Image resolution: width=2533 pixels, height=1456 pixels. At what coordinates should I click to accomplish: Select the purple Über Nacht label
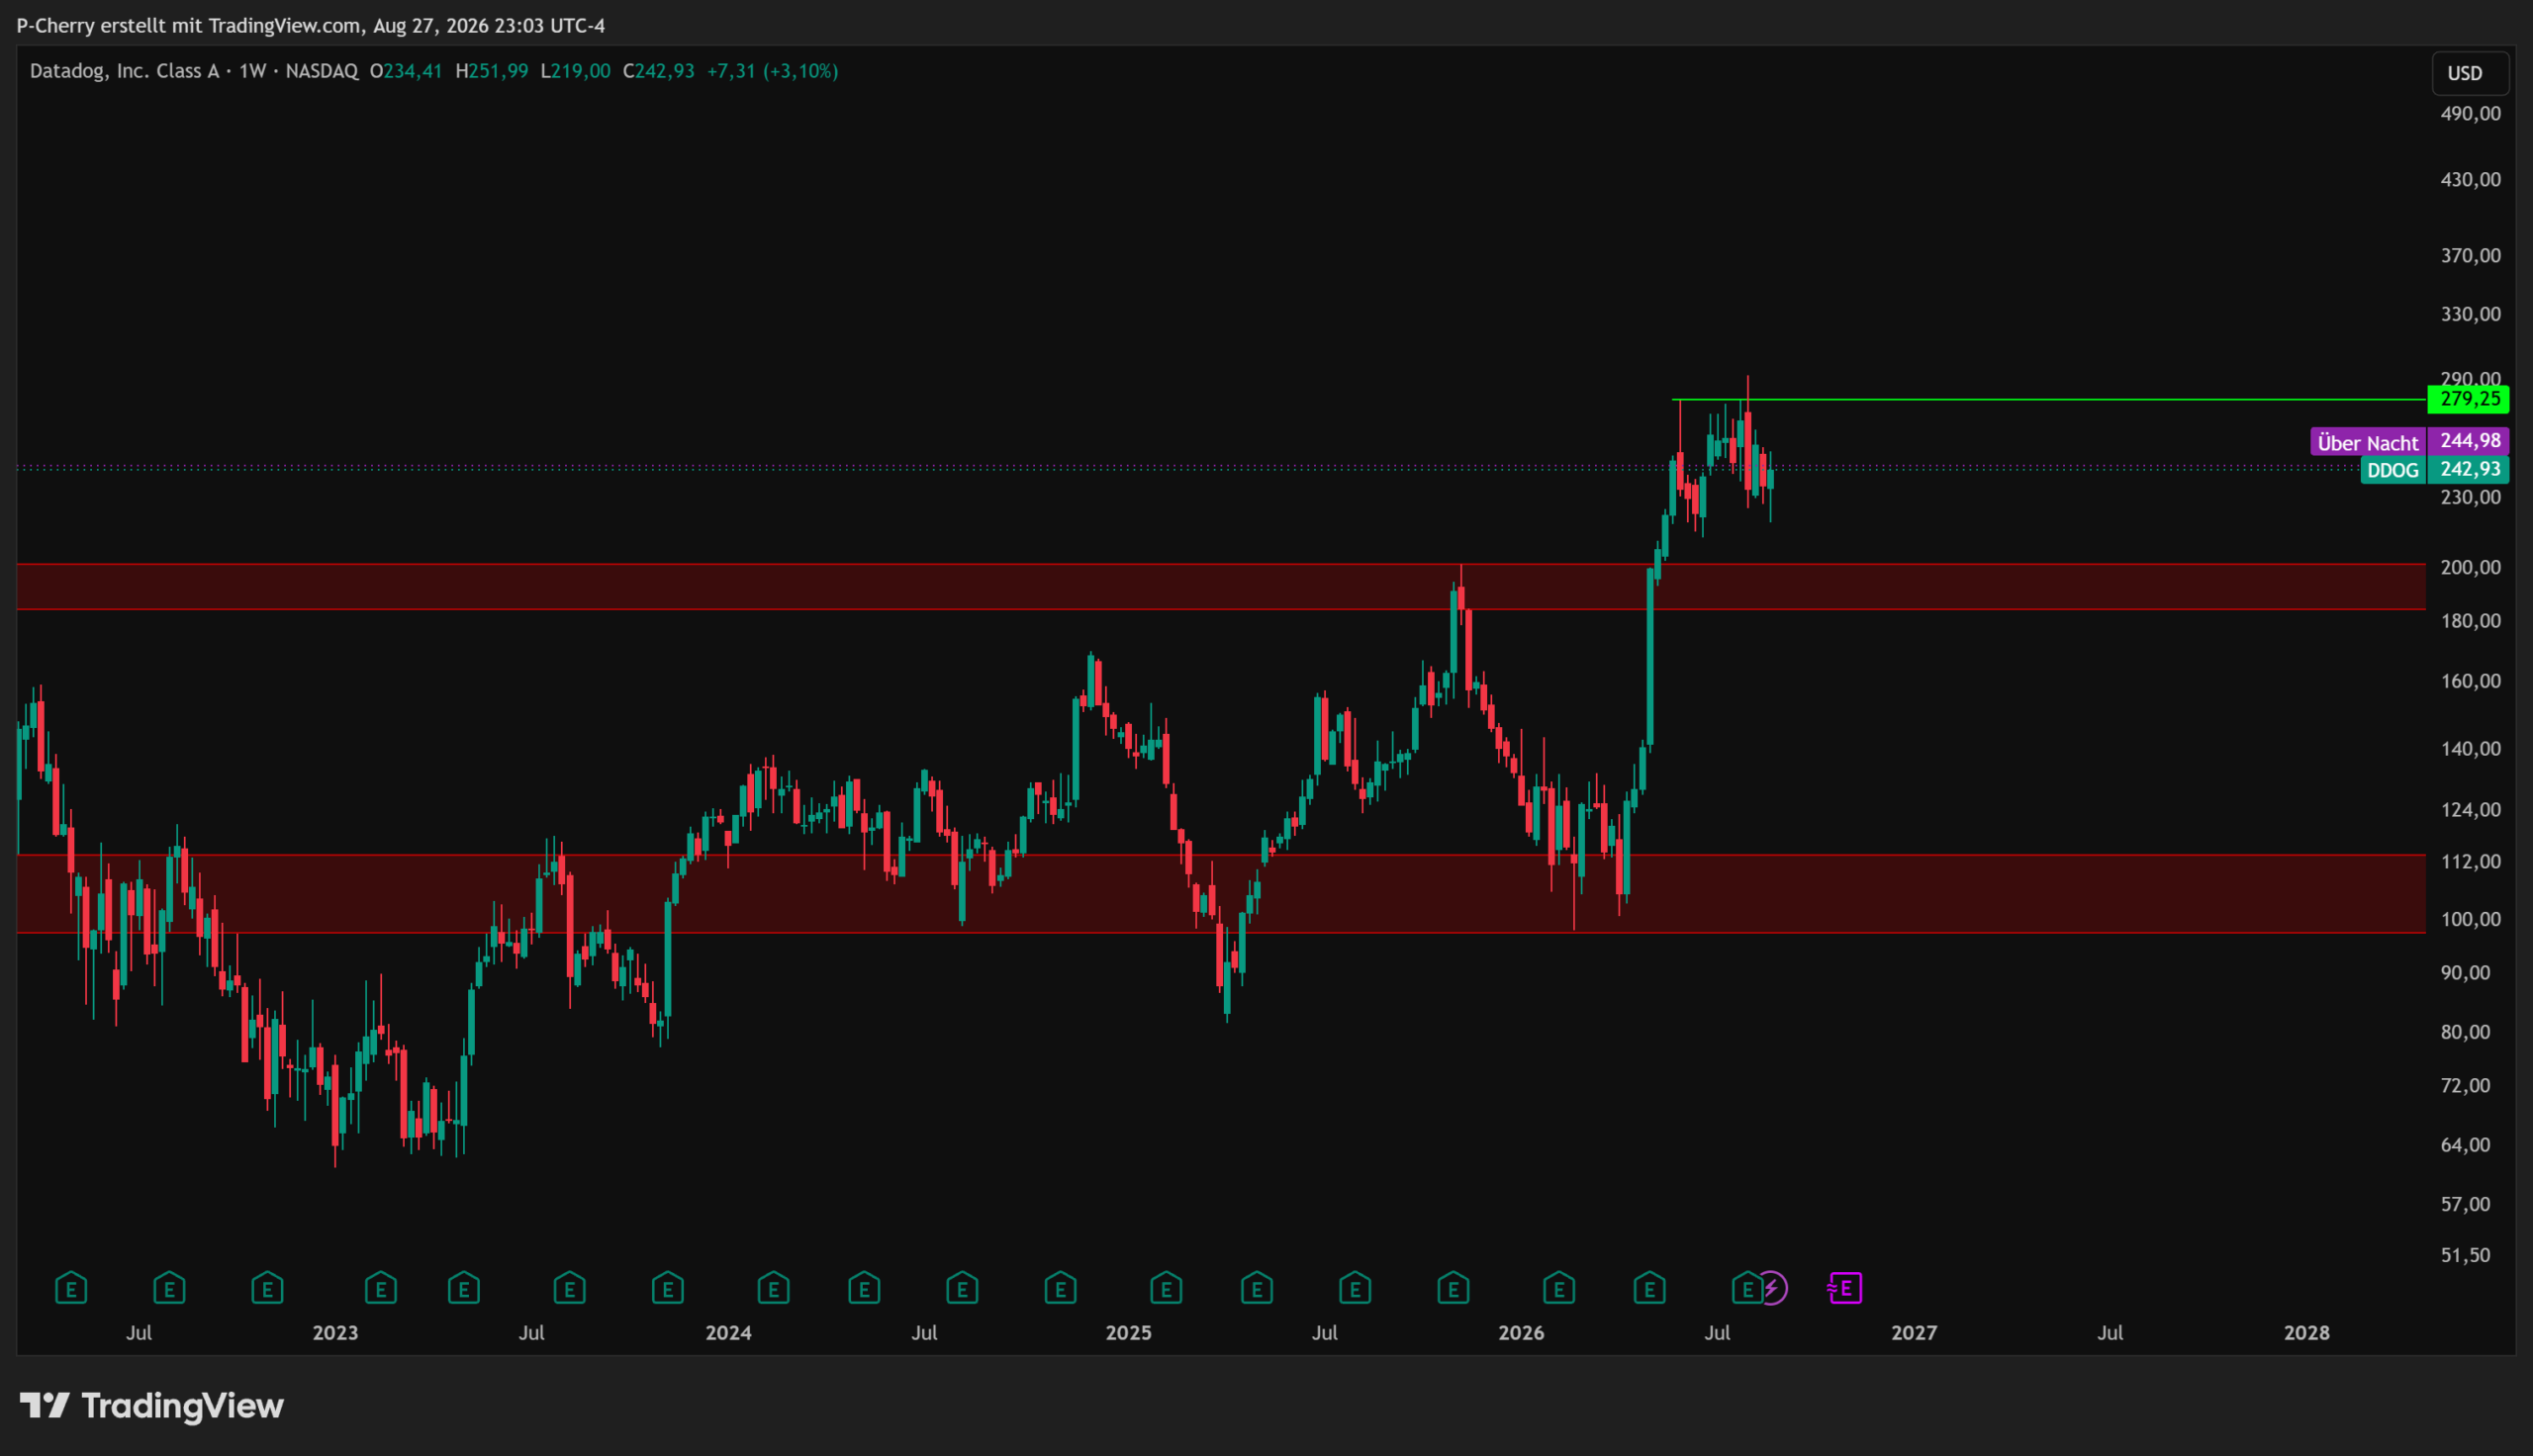2368,442
